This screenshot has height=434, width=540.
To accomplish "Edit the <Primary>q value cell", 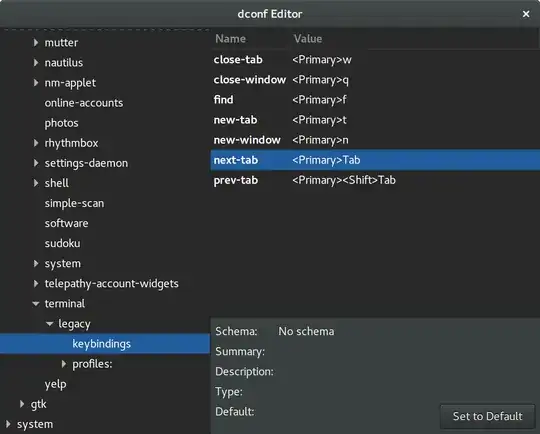I will point(320,80).
